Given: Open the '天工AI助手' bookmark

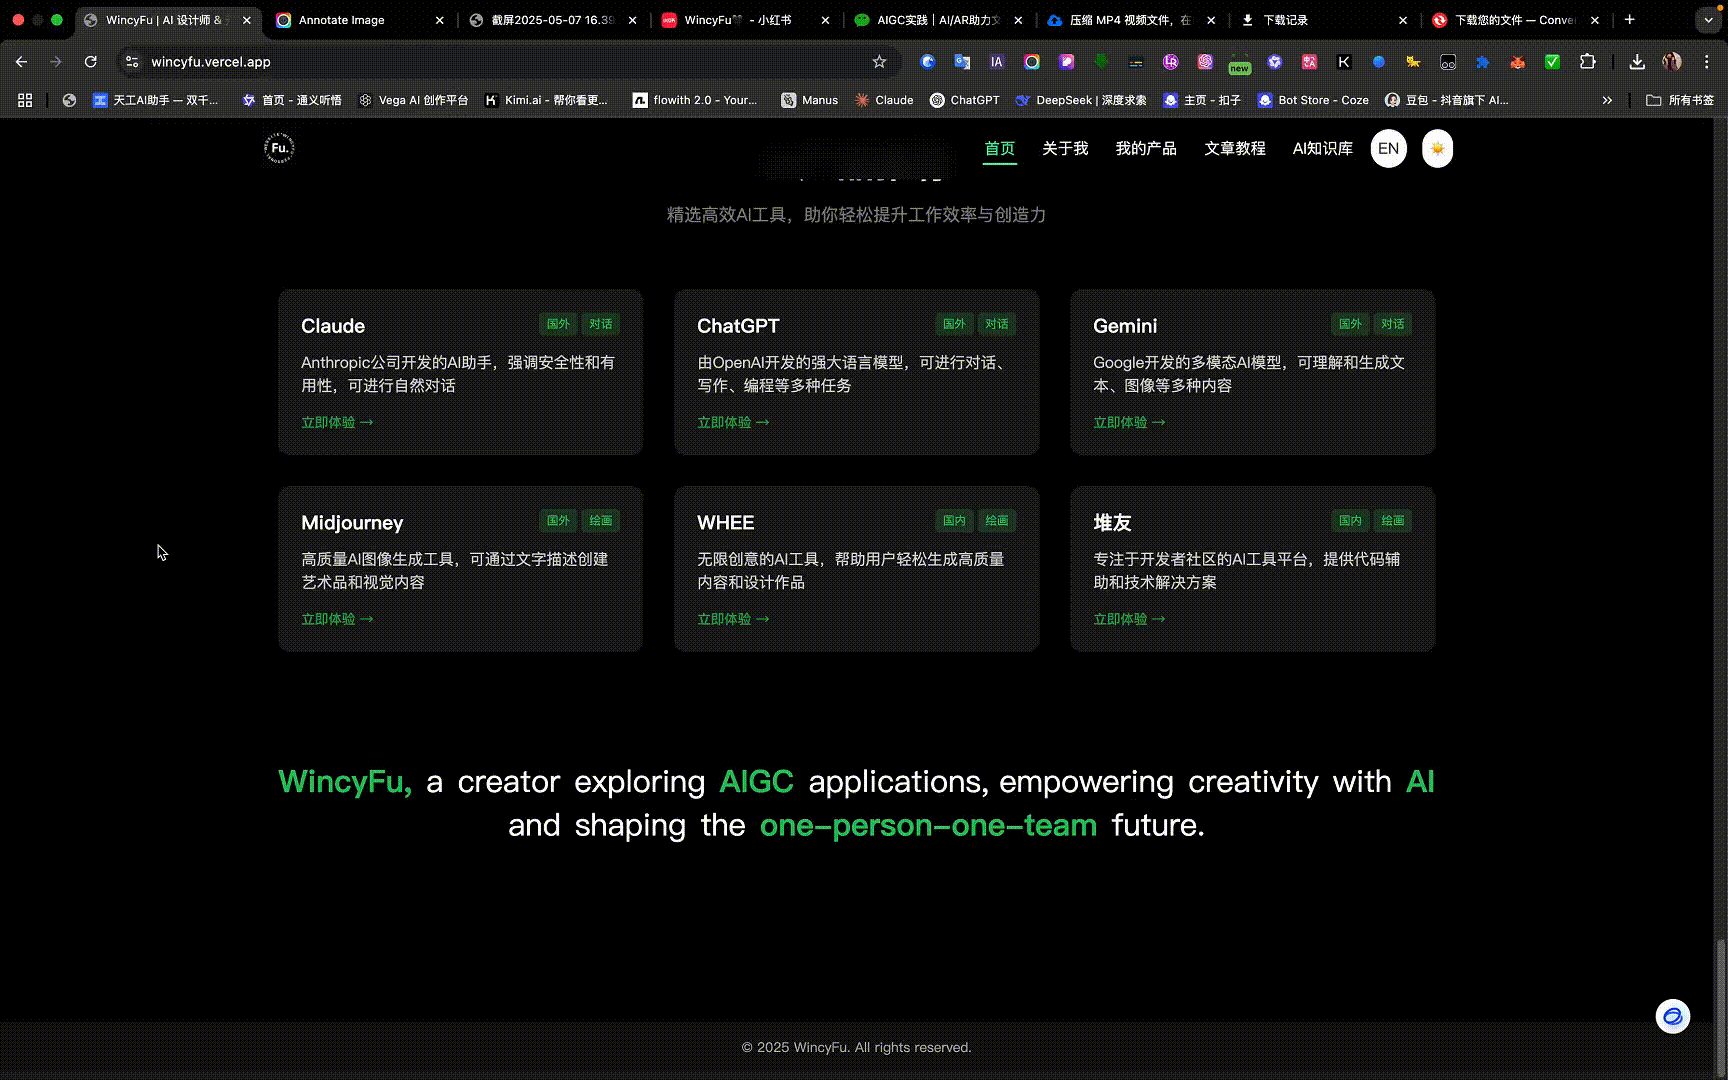Looking at the screenshot, I should (x=155, y=100).
